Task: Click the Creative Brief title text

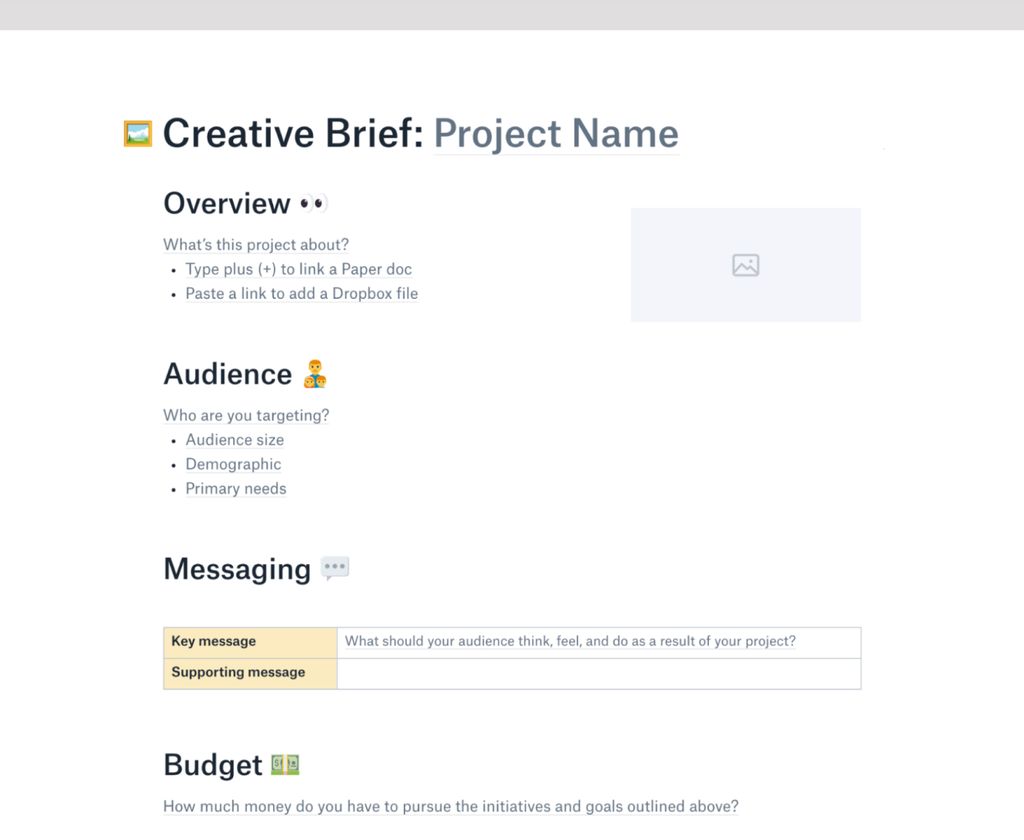Action: coord(293,134)
